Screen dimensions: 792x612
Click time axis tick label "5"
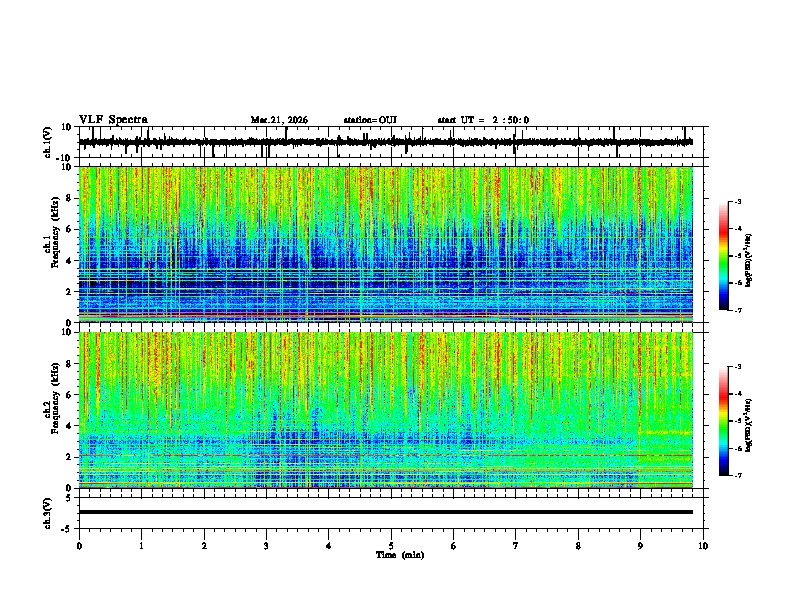point(391,546)
